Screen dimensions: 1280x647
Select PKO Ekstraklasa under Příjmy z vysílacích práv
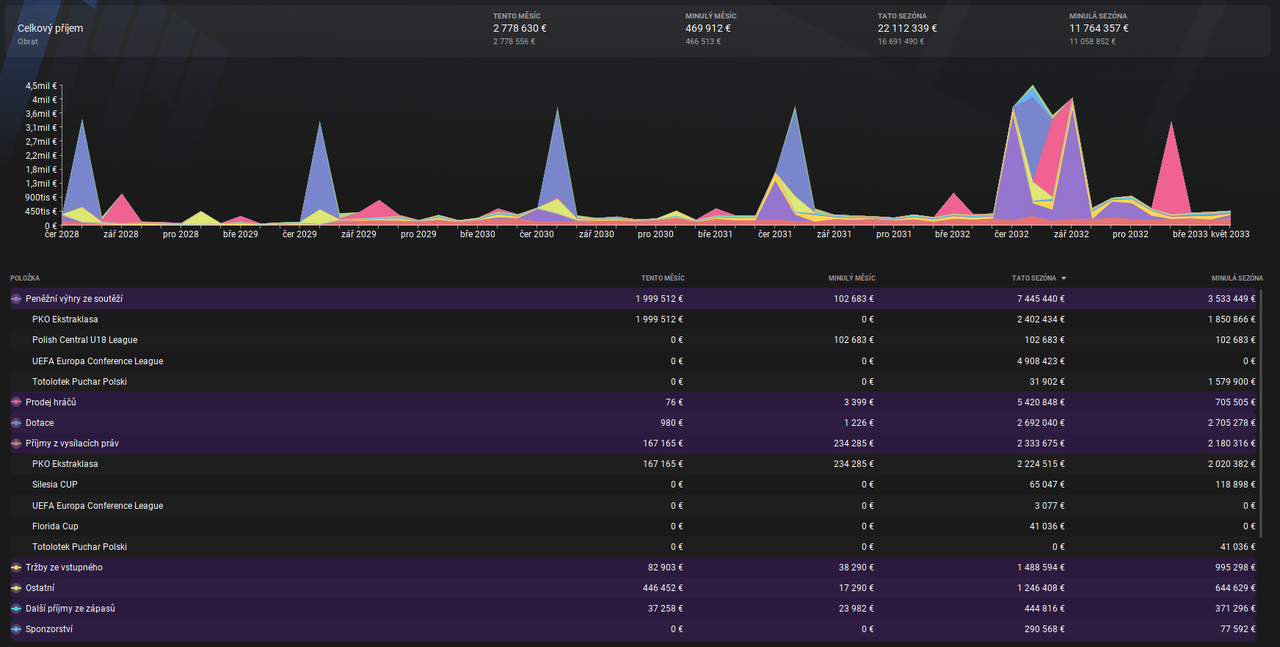coord(635,464)
